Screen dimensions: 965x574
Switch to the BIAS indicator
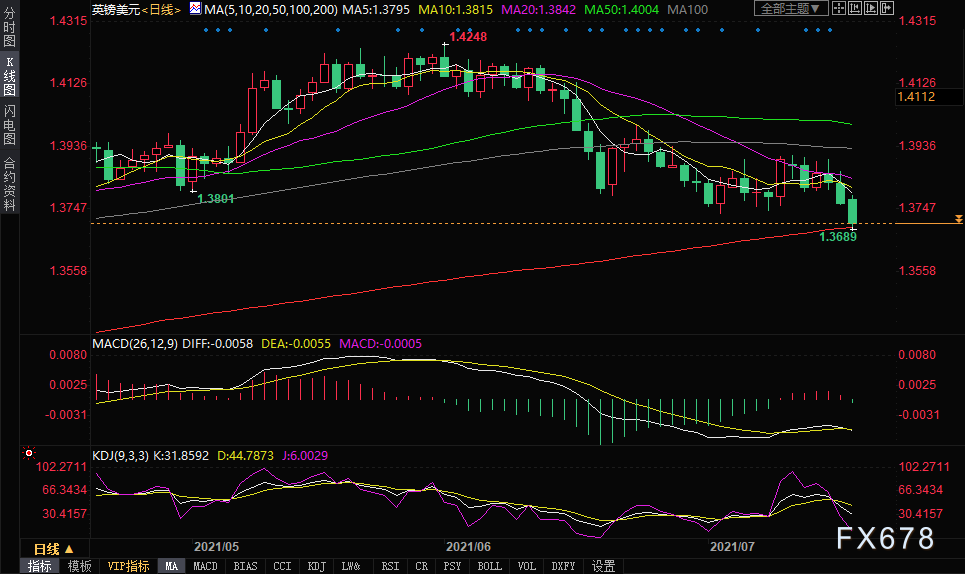245,566
